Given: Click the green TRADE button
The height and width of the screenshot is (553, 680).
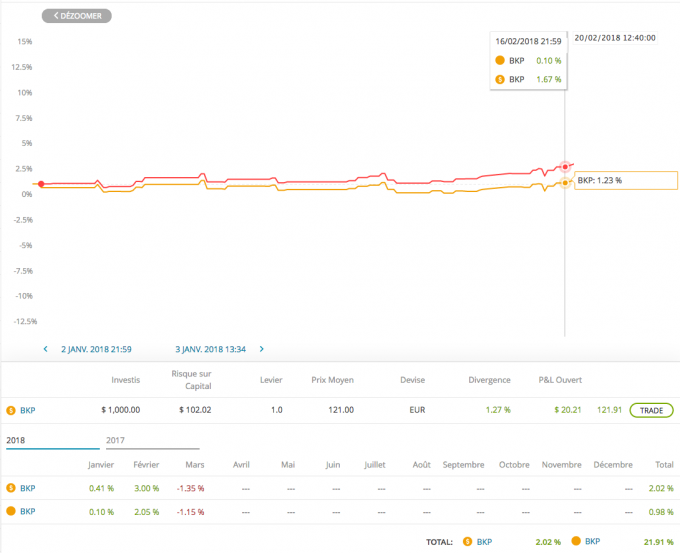Looking at the screenshot, I should 651,410.
